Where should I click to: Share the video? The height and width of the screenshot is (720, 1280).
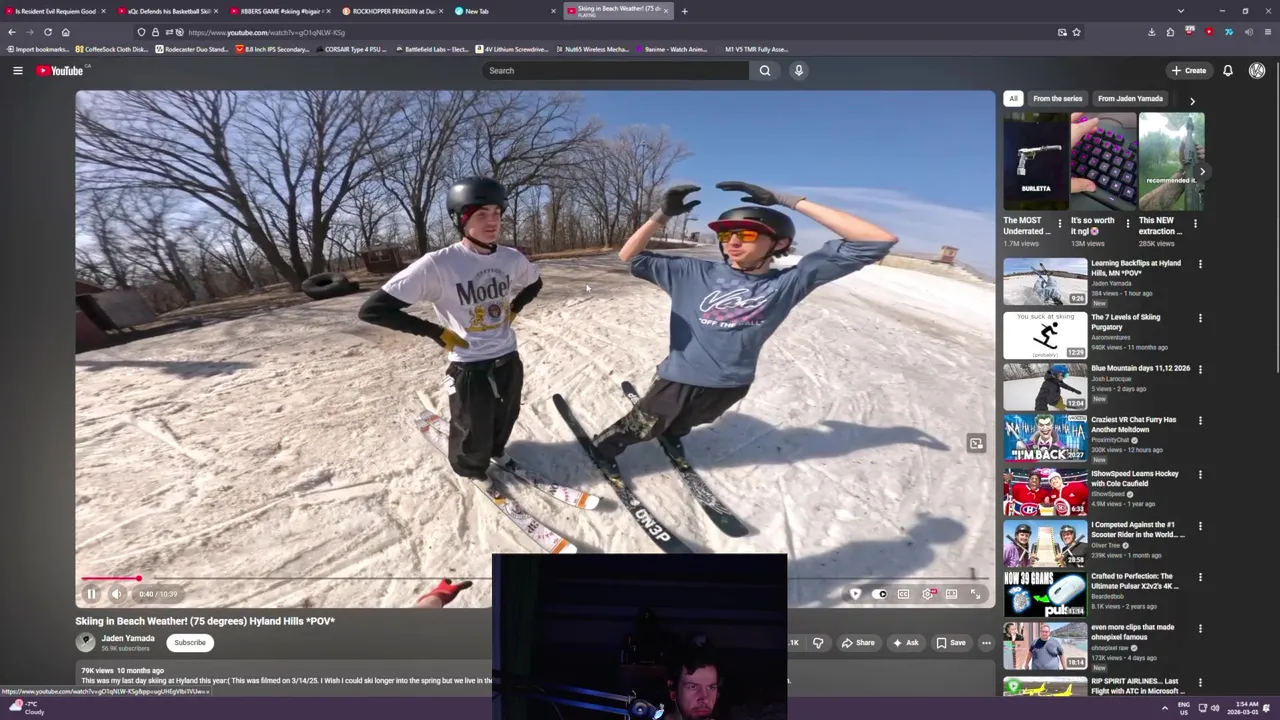point(858,643)
